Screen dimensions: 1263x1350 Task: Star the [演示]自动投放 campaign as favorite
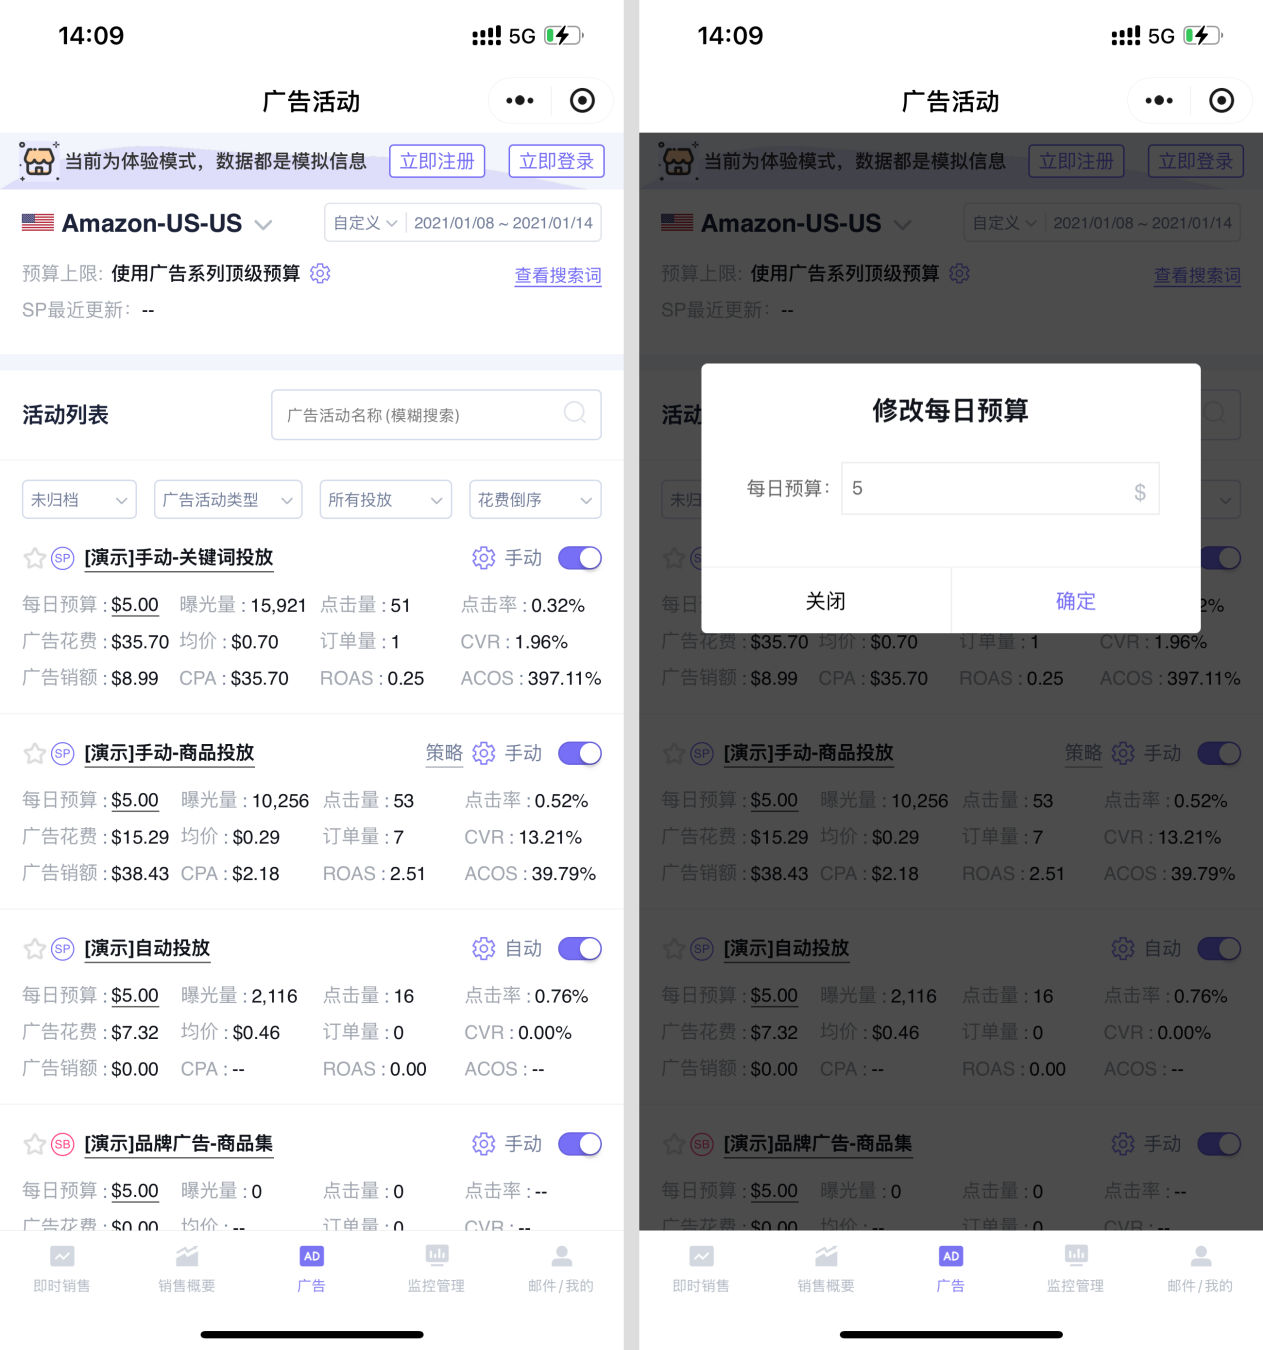(x=33, y=948)
